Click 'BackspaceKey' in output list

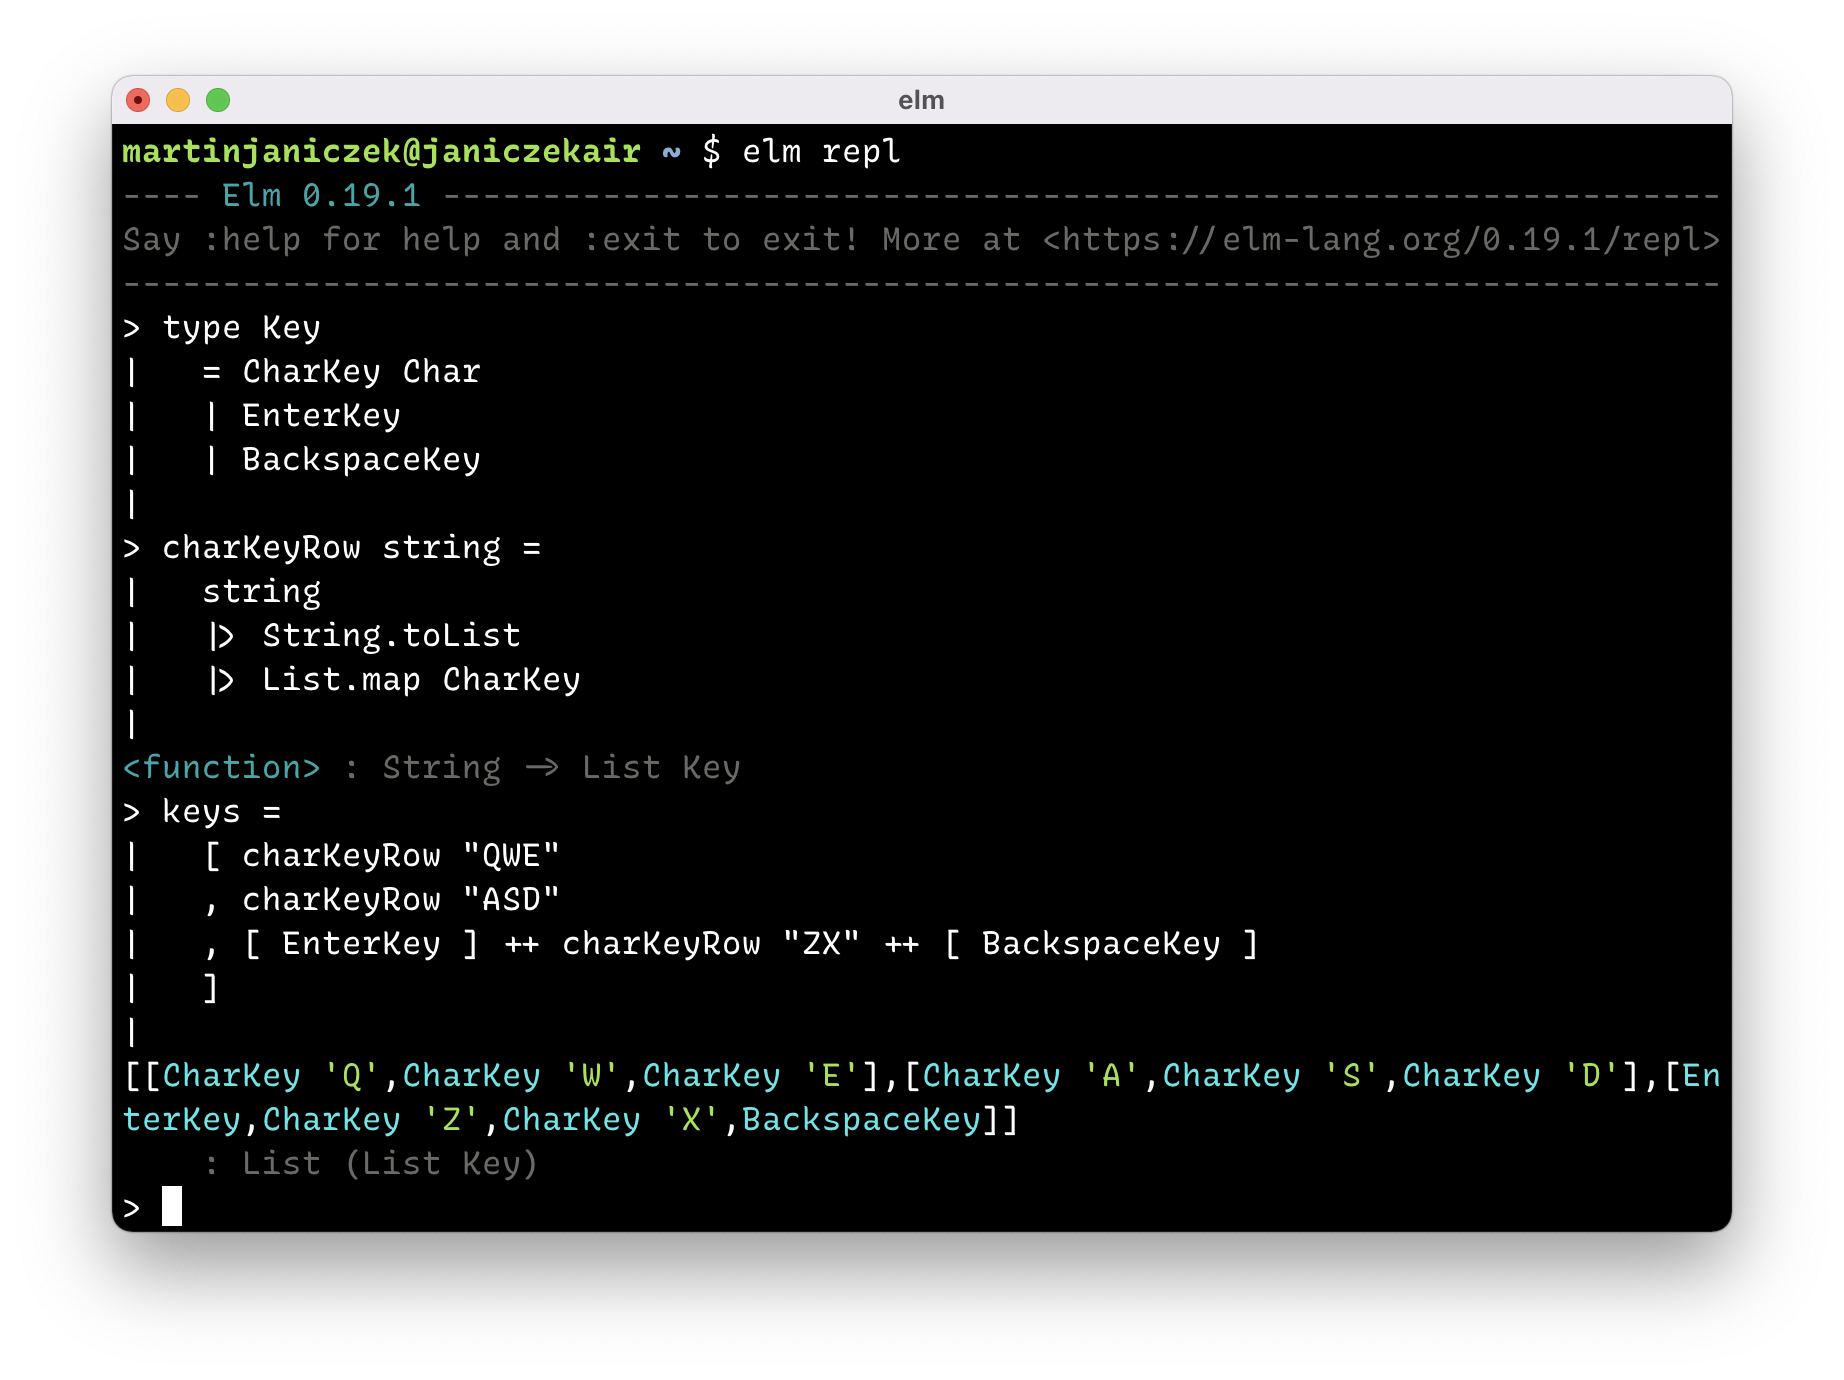tap(861, 1120)
